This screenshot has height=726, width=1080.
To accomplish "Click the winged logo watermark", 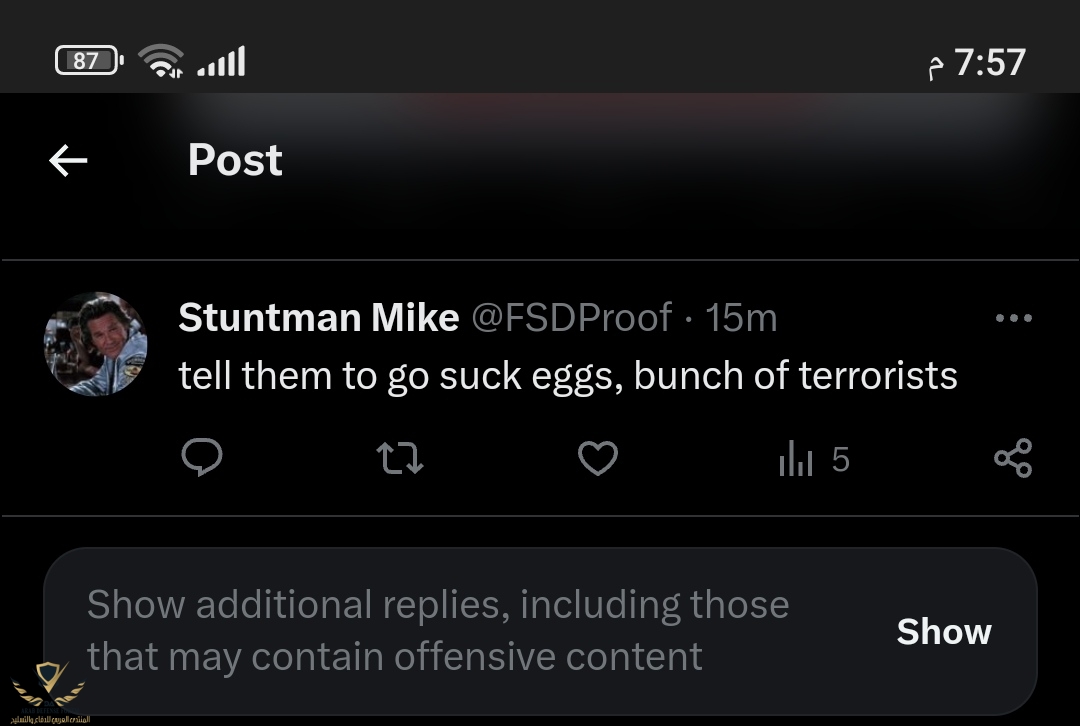I will coord(48,690).
